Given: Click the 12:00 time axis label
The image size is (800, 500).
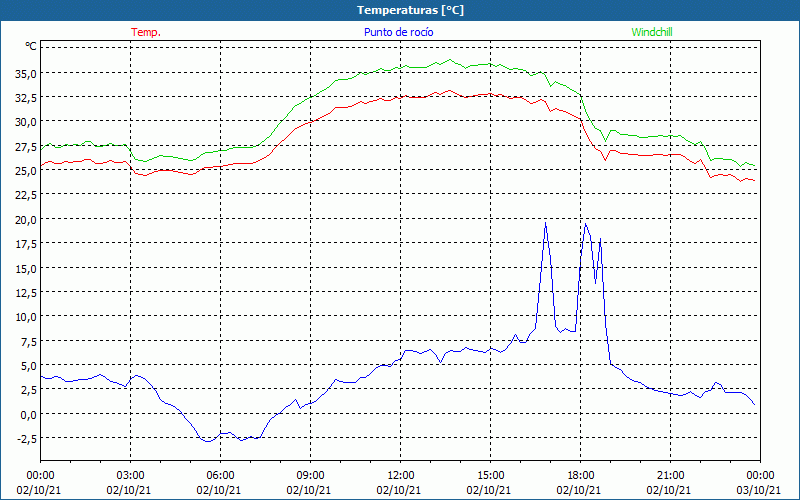Looking at the screenshot, I should 401,476.
